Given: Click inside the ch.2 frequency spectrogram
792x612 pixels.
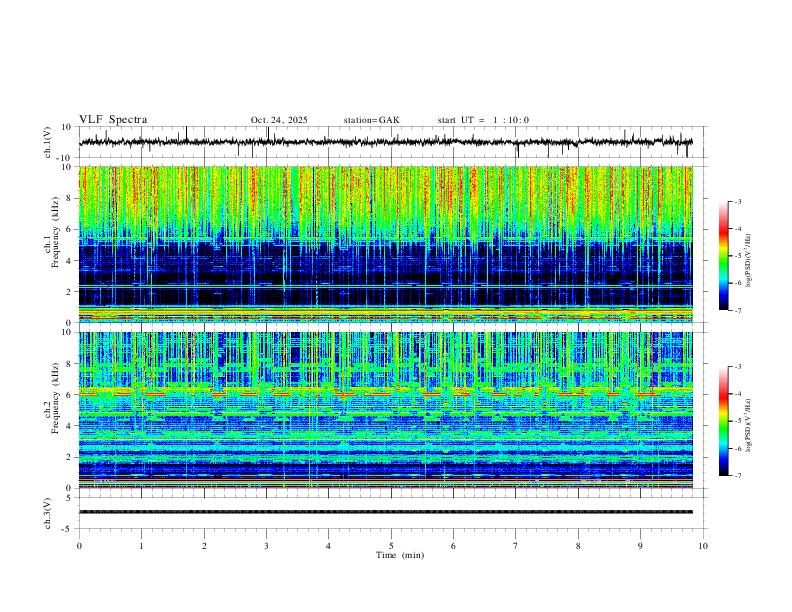Looking at the screenshot, I should click(x=386, y=410).
